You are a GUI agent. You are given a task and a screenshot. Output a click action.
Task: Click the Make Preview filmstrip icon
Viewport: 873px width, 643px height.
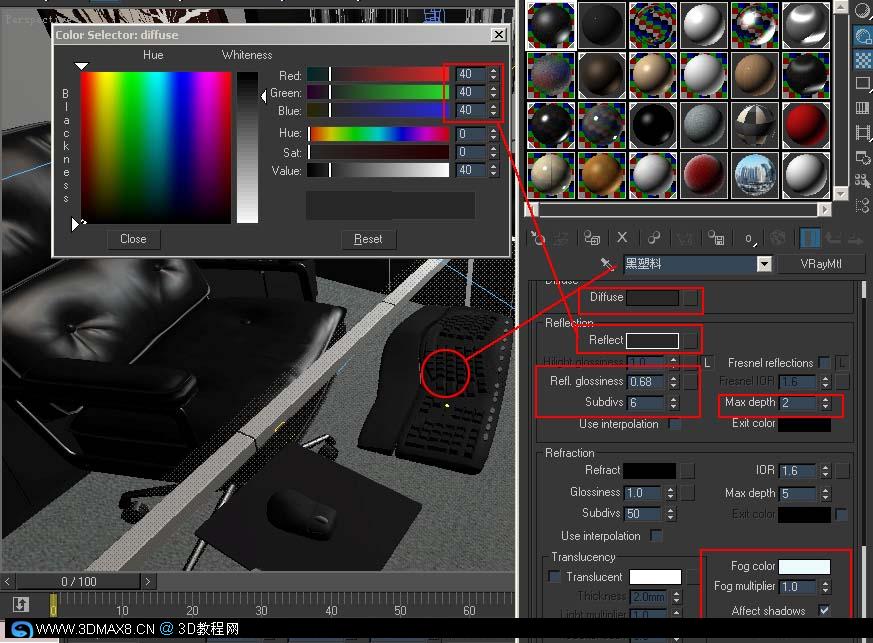click(x=862, y=133)
